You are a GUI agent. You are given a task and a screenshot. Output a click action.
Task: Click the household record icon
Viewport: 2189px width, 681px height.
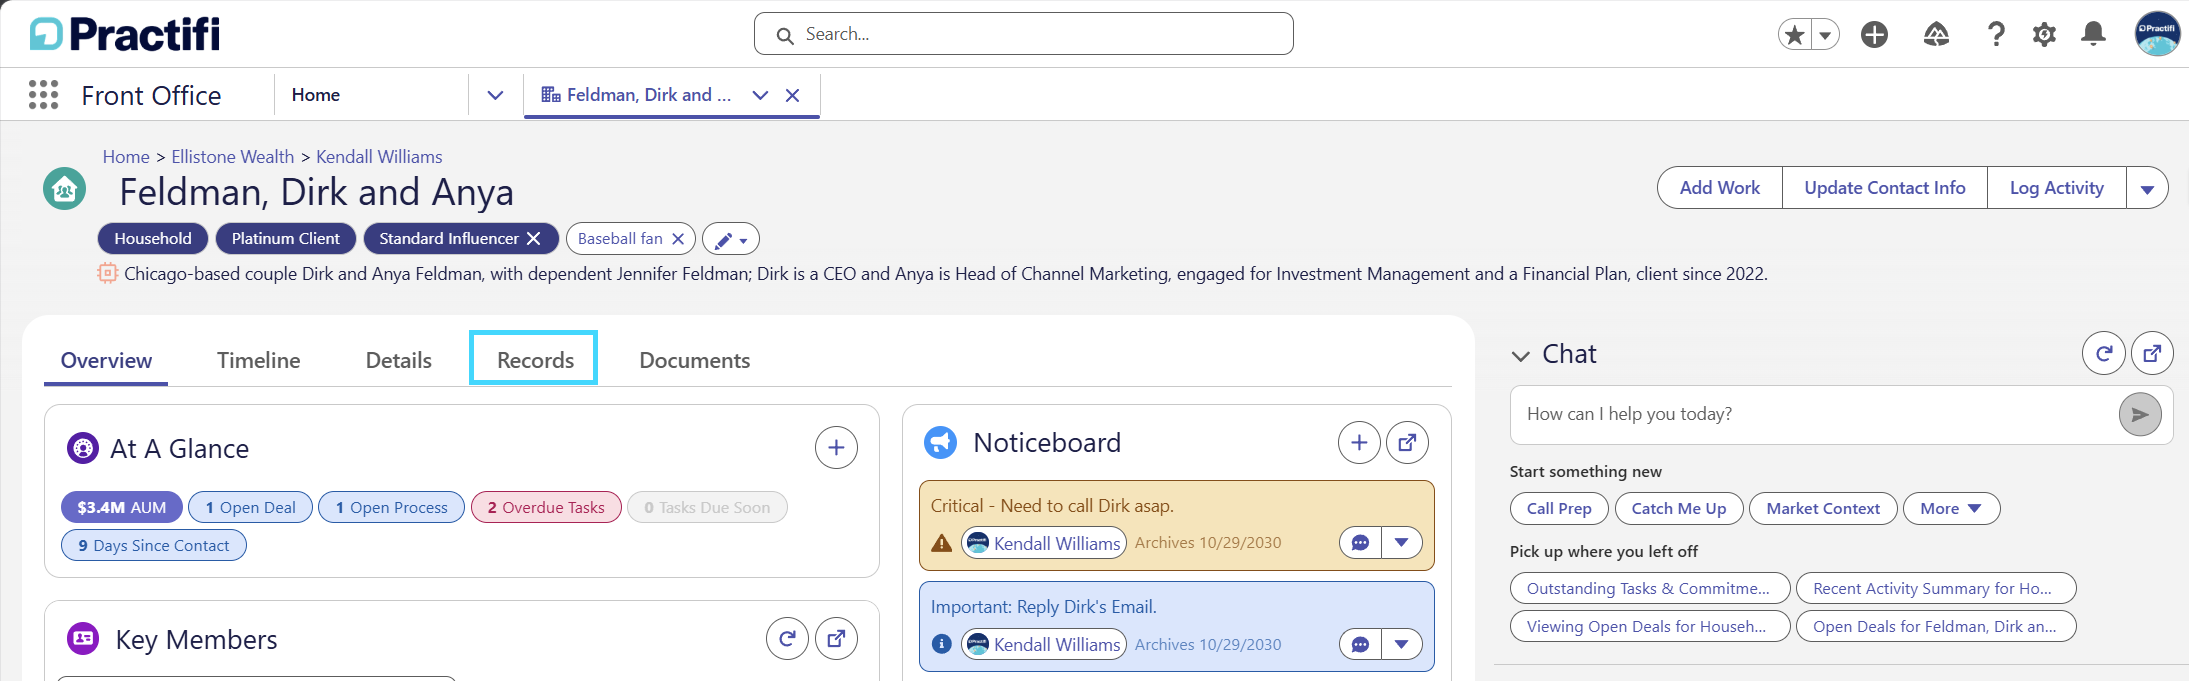65,189
